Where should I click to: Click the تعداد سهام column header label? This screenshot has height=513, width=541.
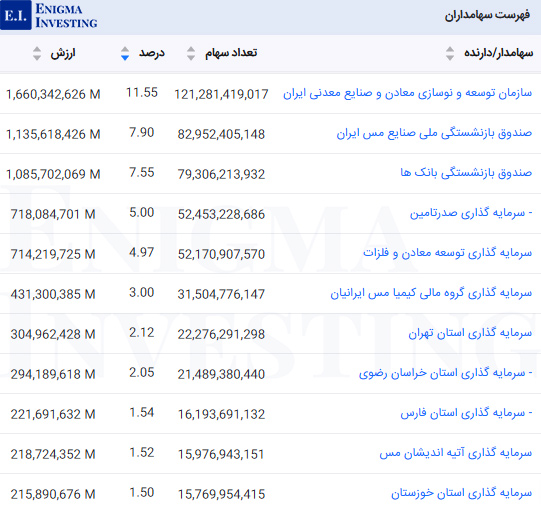coord(231,53)
